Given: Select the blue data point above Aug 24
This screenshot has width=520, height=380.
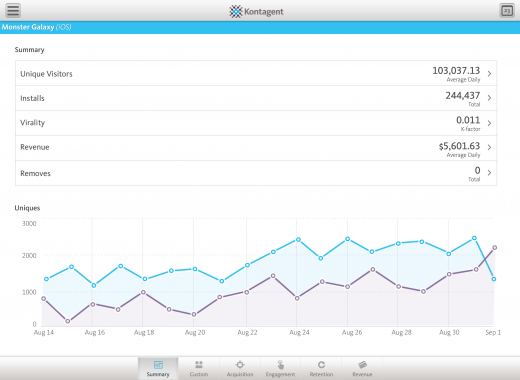Looking at the screenshot, I should [298, 240].
